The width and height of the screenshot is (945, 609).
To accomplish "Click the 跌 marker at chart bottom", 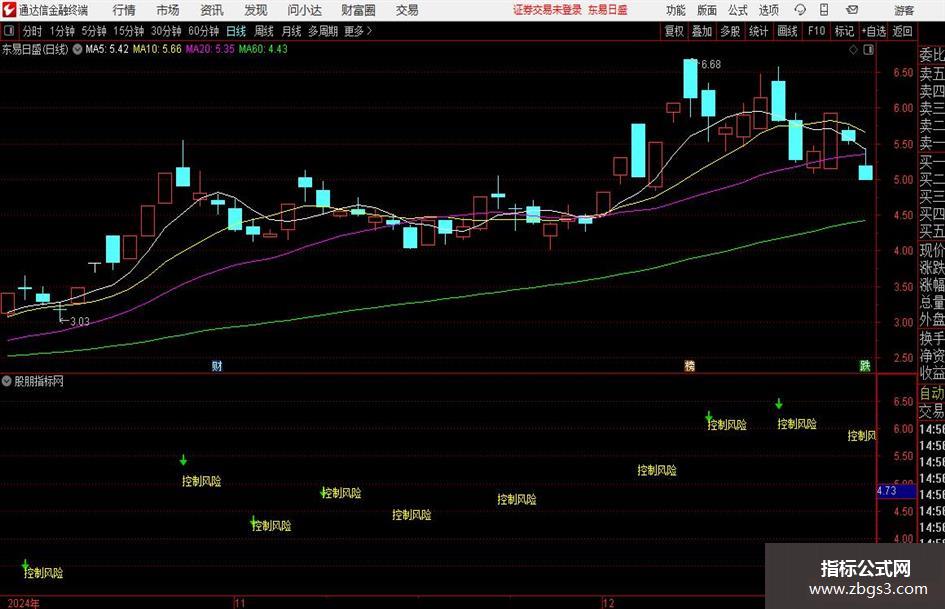I will click(865, 366).
